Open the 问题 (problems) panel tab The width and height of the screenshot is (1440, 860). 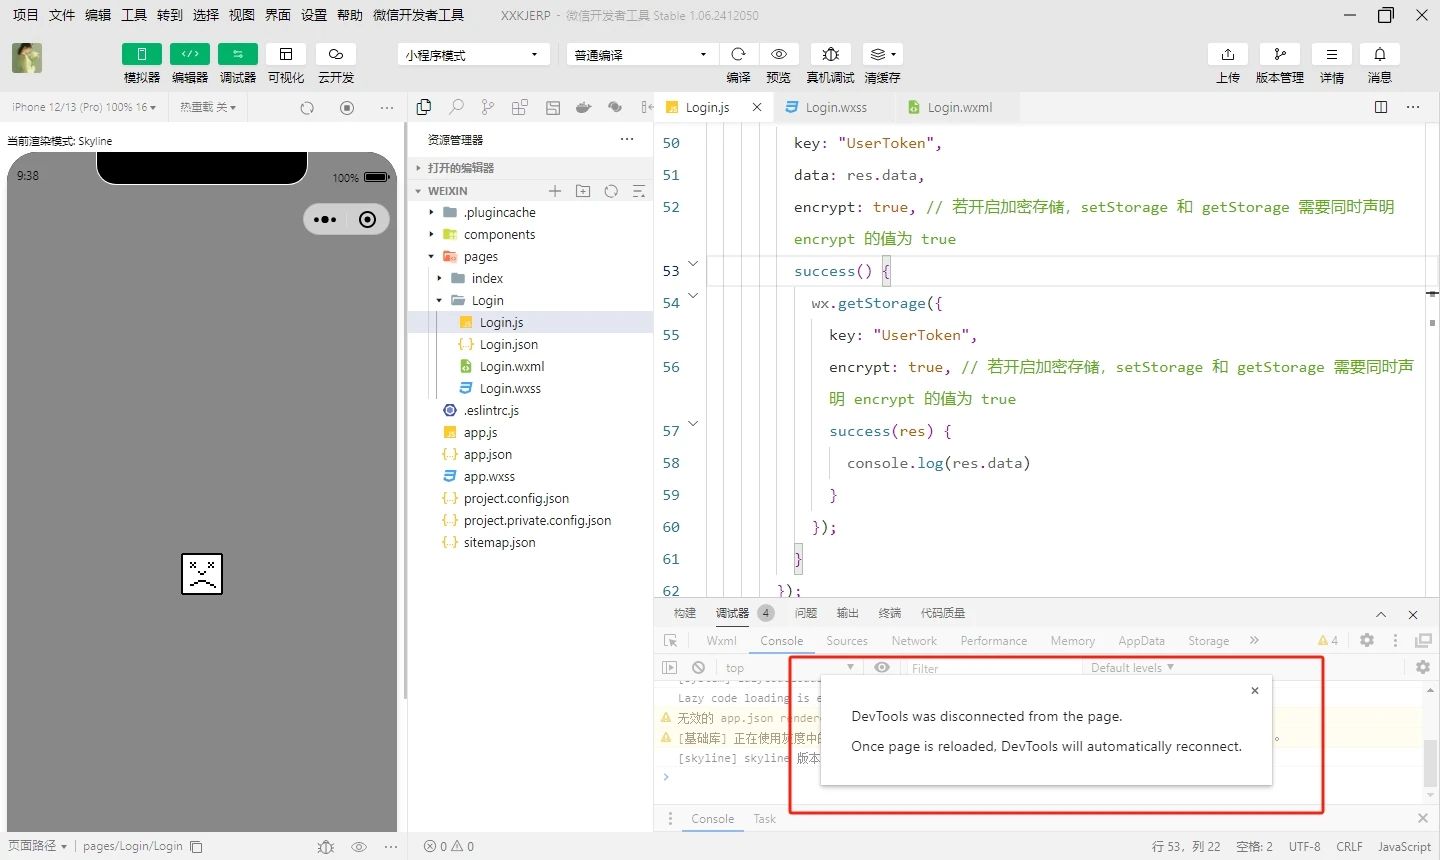pyautogui.click(x=806, y=613)
